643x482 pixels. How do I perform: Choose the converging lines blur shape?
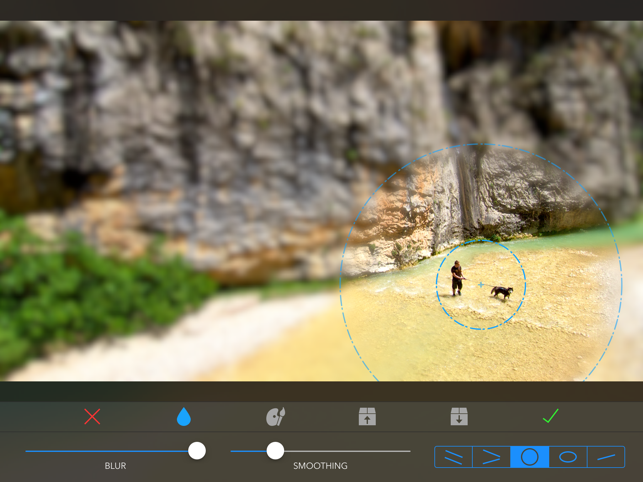pyautogui.click(x=491, y=457)
